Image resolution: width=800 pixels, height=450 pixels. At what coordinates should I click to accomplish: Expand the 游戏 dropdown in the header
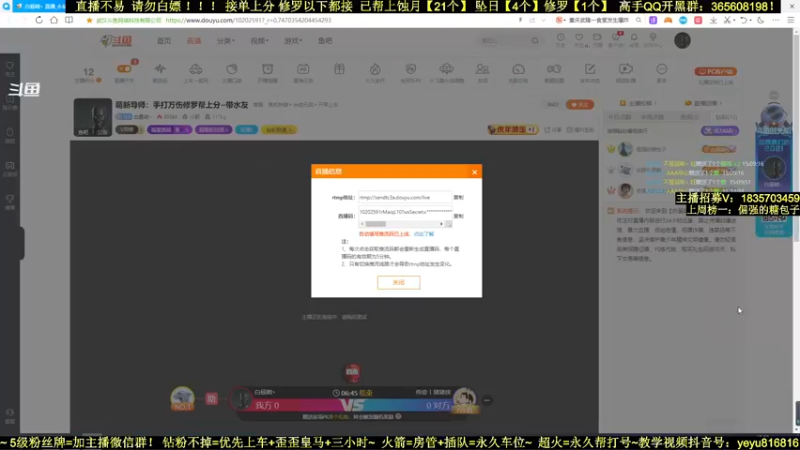pyautogui.click(x=293, y=41)
